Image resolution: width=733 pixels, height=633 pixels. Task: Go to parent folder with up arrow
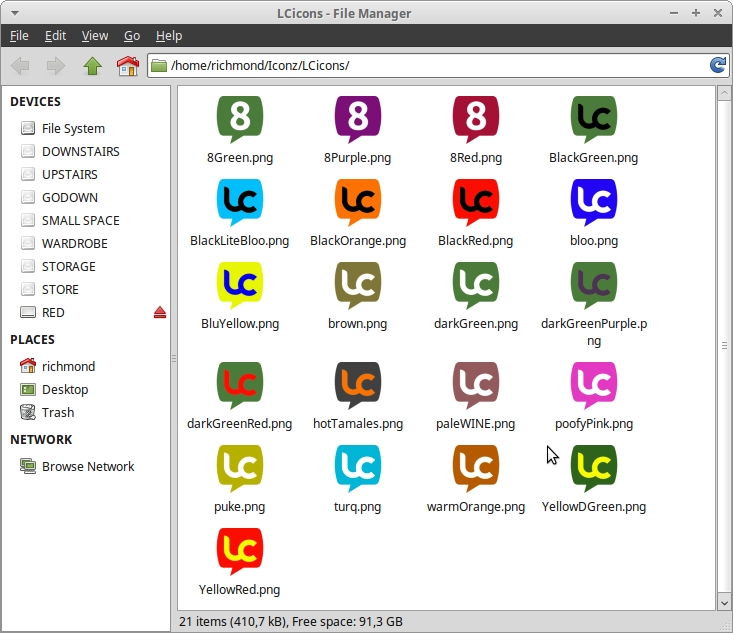click(x=93, y=66)
